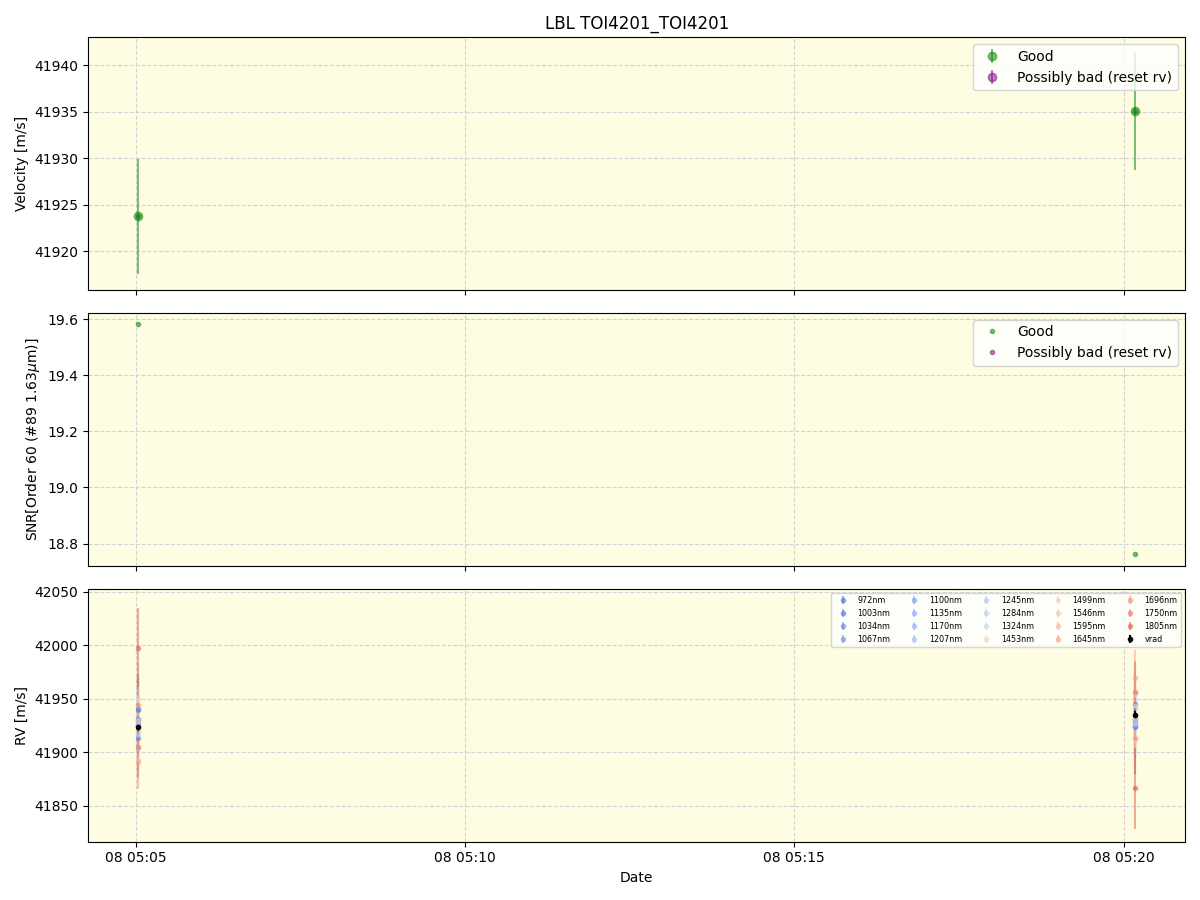Click the 1324nm legend marker
The height and width of the screenshot is (900, 1200).
coord(987,626)
